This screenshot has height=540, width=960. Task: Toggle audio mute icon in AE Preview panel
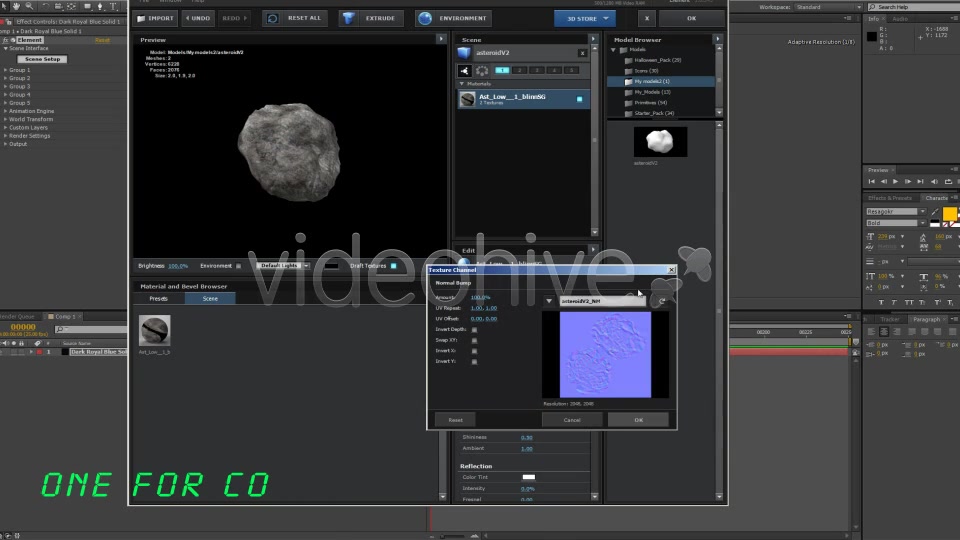pos(934,182)
